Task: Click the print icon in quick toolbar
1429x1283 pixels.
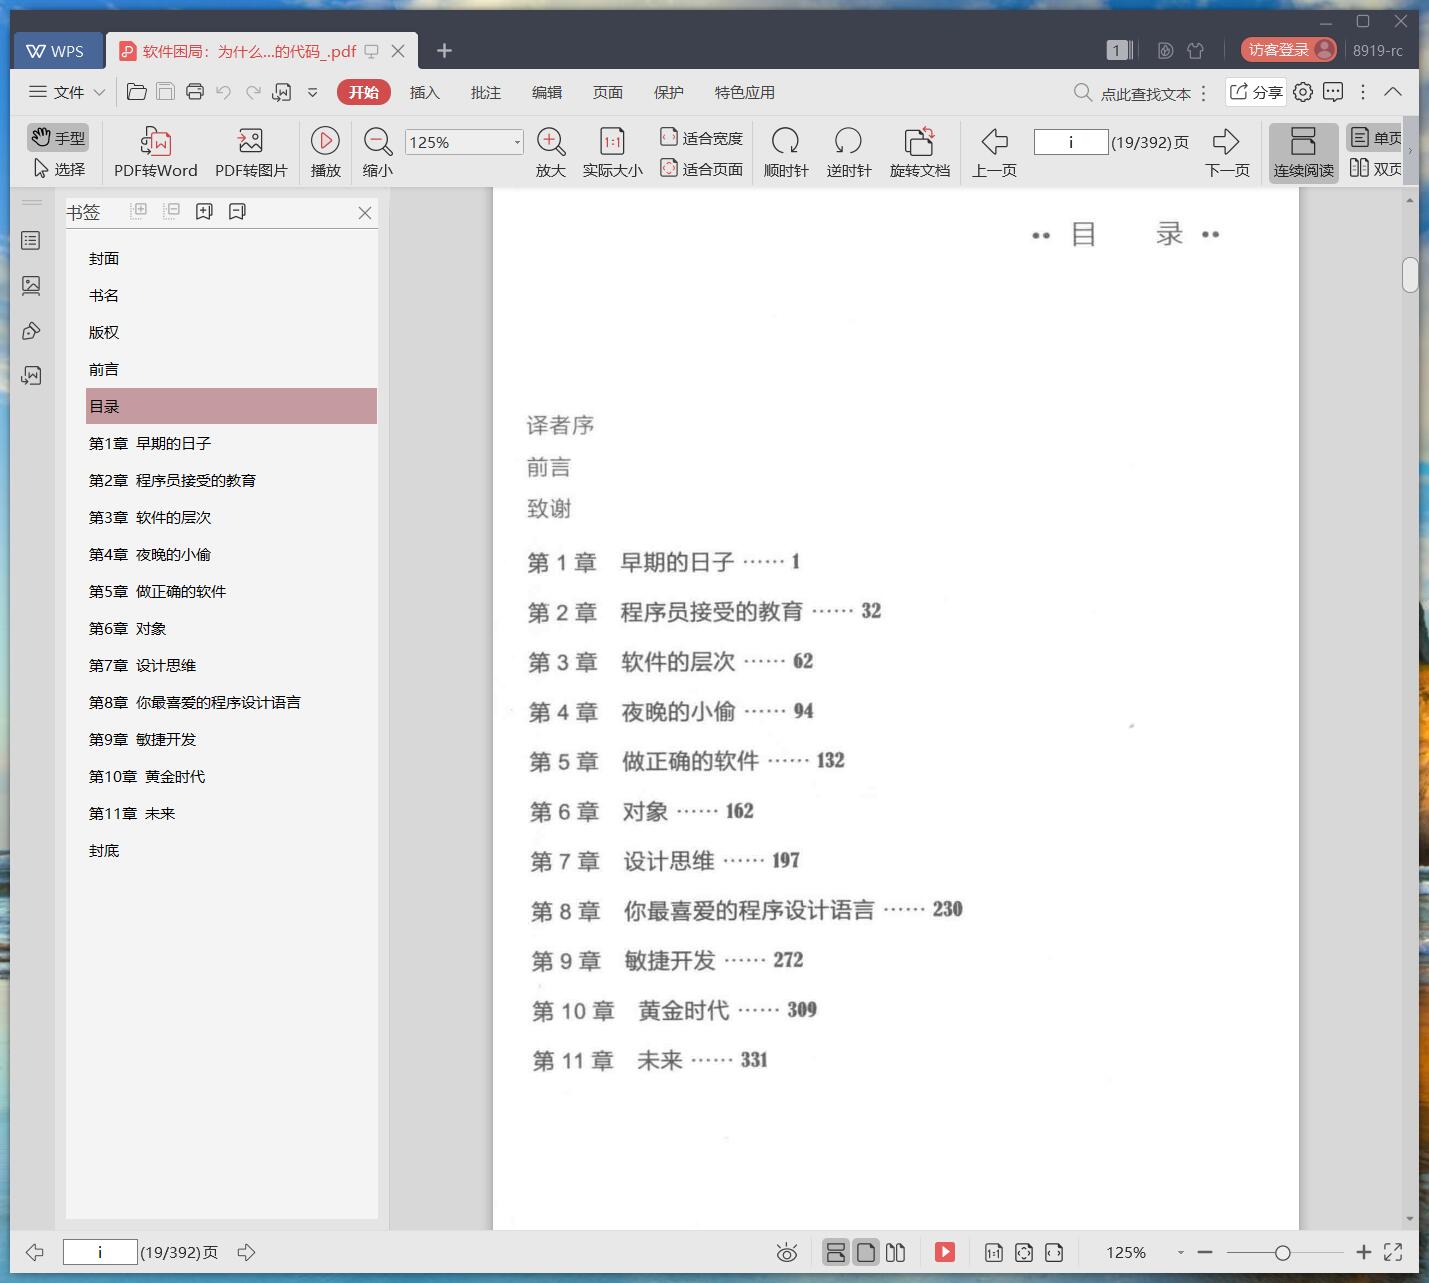Action: click(195, 92)
